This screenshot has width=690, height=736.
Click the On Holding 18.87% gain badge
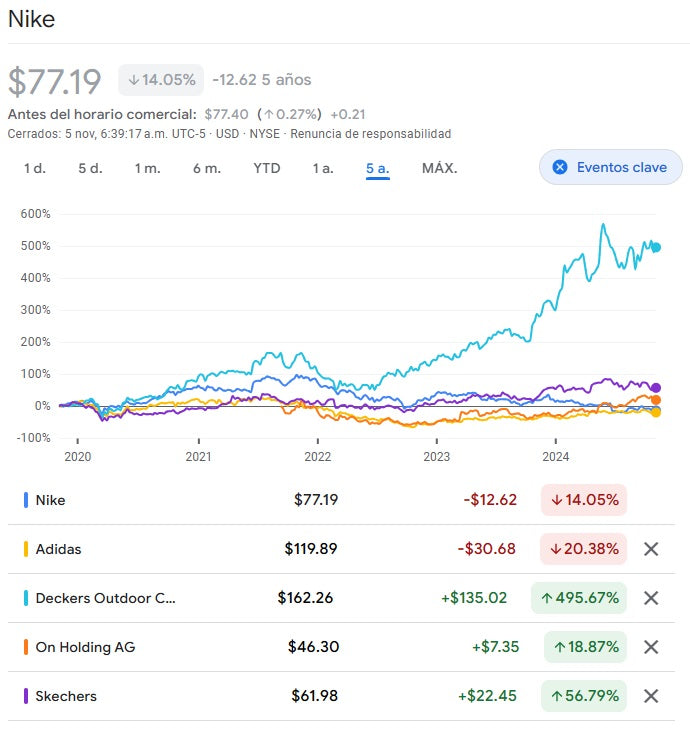click(x=585, y=647)
